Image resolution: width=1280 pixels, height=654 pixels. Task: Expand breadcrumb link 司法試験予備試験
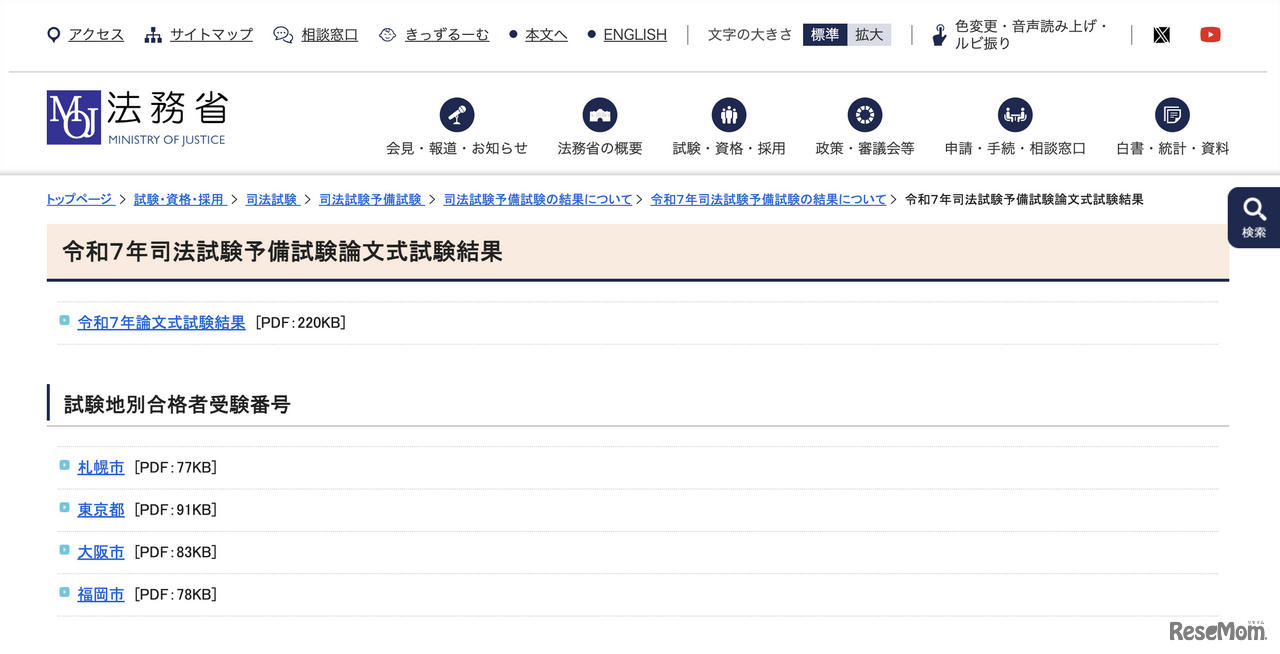pos(371,199)
